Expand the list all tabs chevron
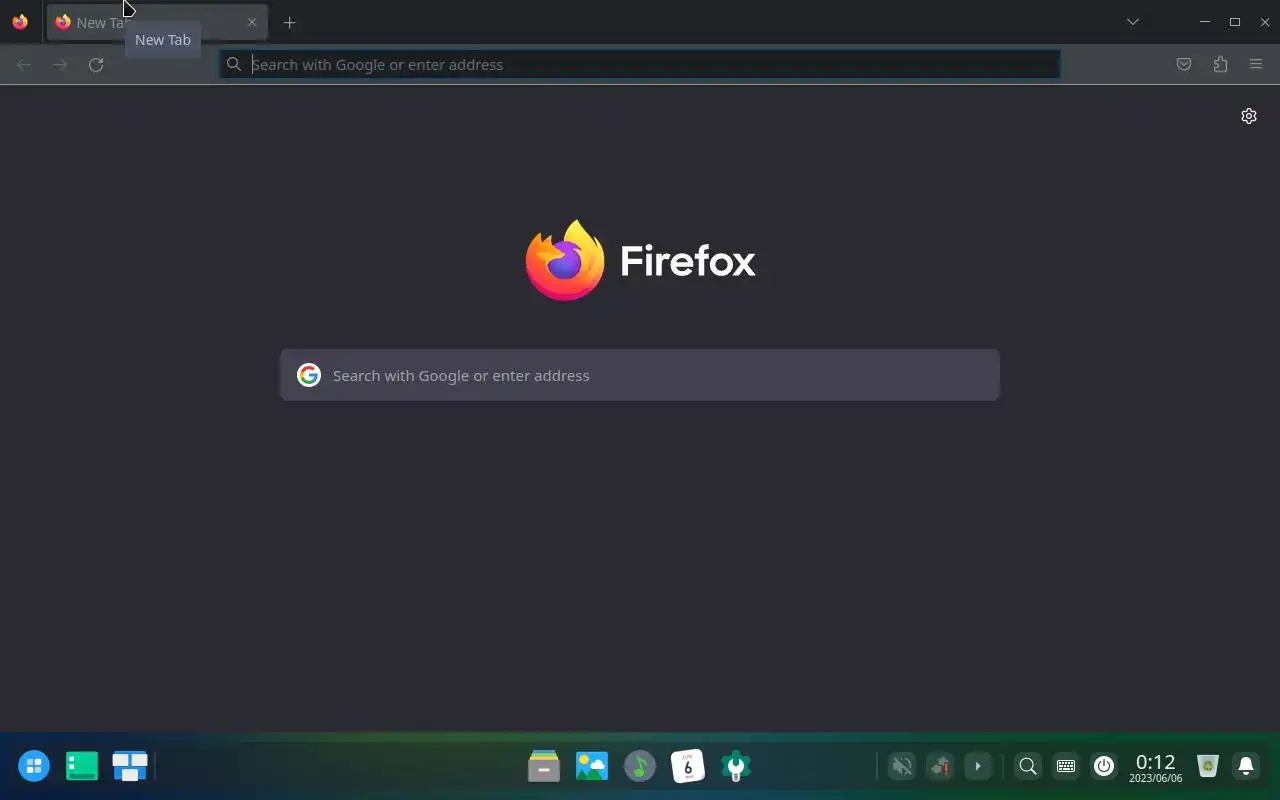 click(1132, 22)
